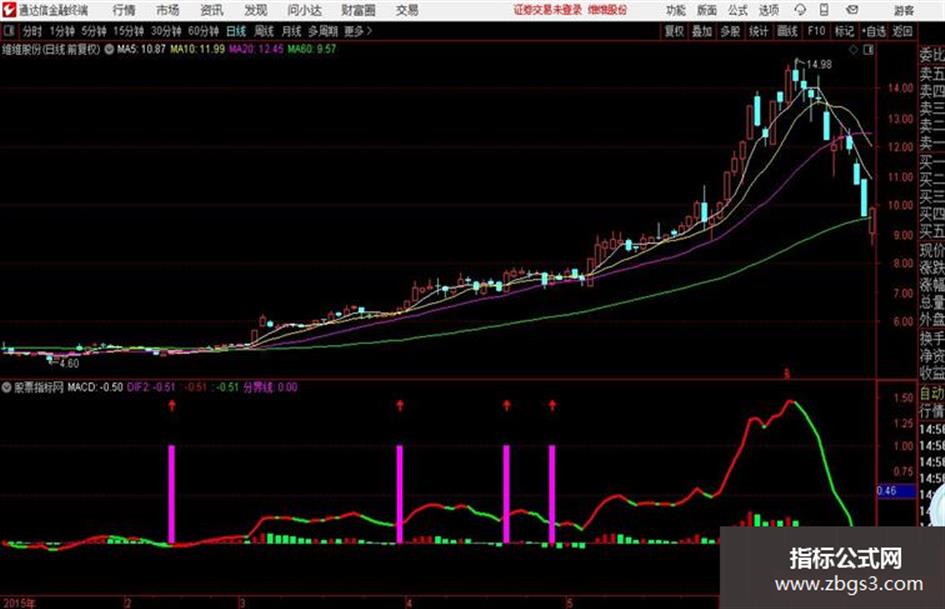The height and width of the screenshot is (609, 945).
Task: Open the message envelope icon
Action: [852, 10]
